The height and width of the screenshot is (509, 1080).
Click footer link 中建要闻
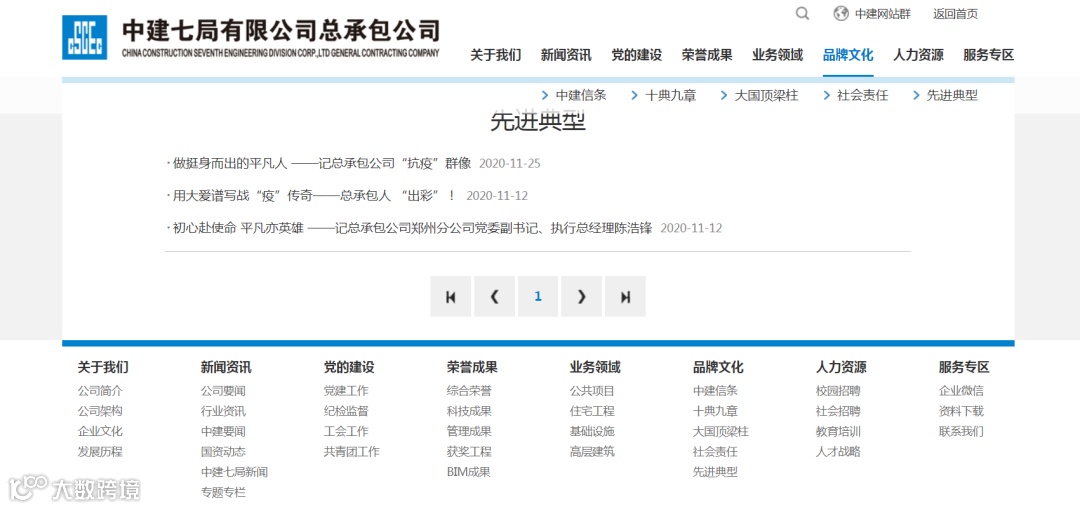coord(223,431)
